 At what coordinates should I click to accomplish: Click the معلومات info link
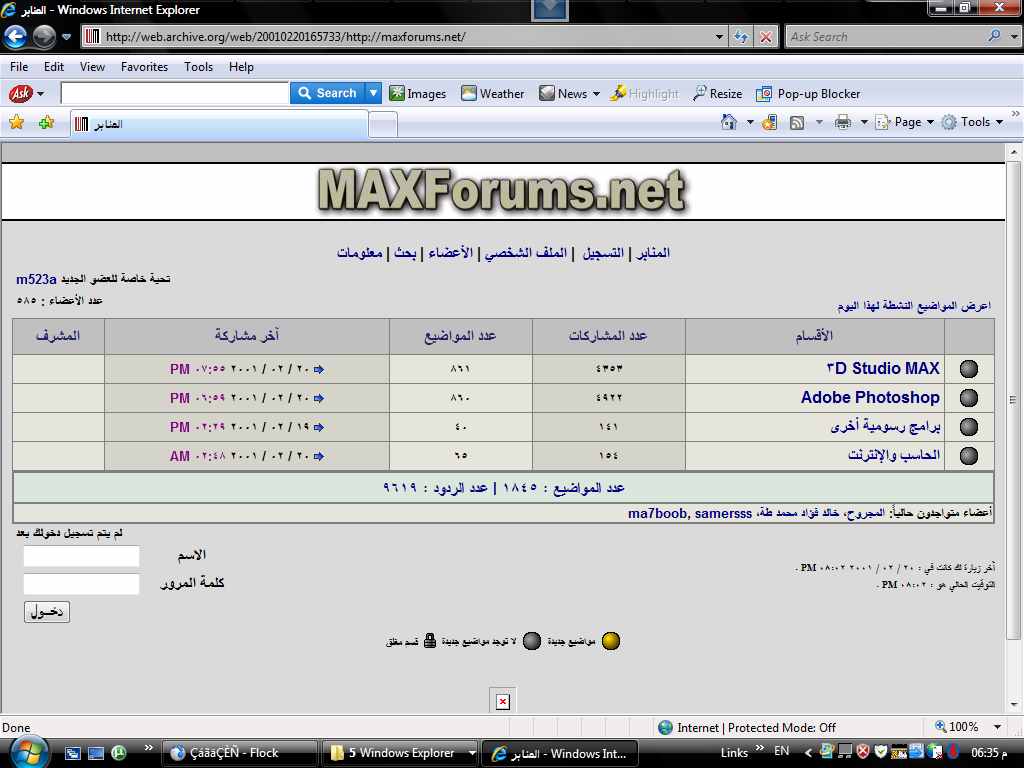(359, 253)
